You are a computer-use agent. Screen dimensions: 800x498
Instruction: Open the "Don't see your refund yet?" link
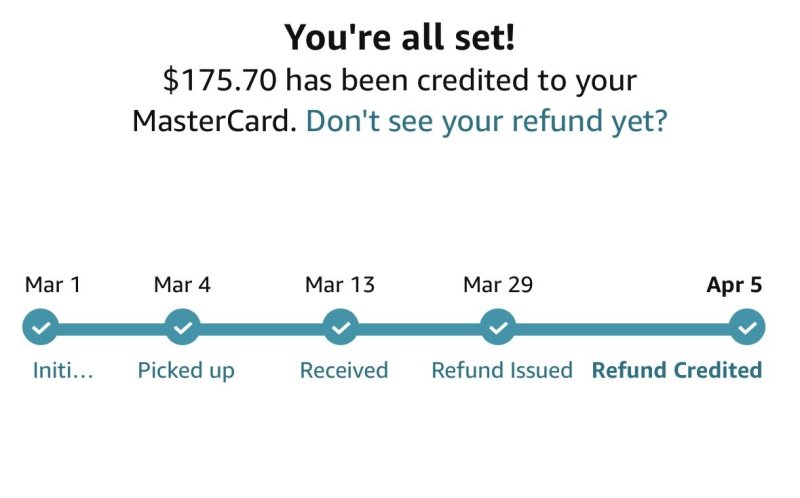(486, 122)
